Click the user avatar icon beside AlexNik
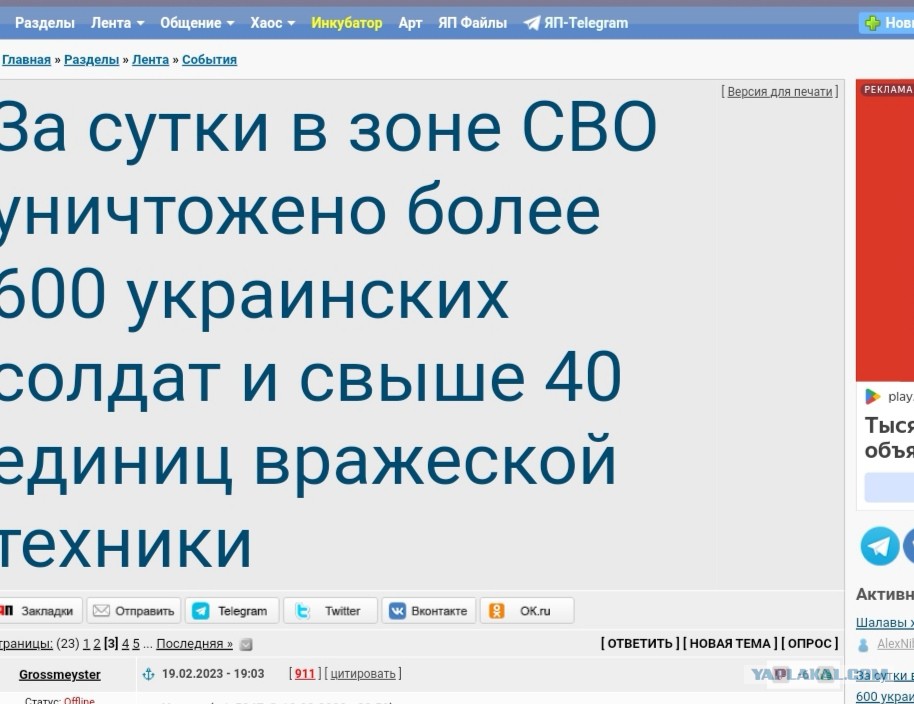The image size is (914, 704). point(863,645)
